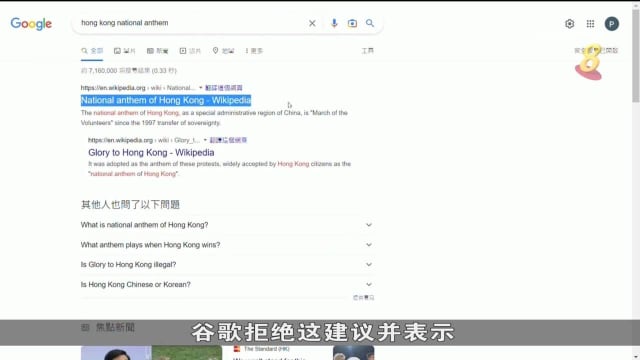
Task: Open National anthem of Hong Kong Wikipedia result
Action: (166, 100)
